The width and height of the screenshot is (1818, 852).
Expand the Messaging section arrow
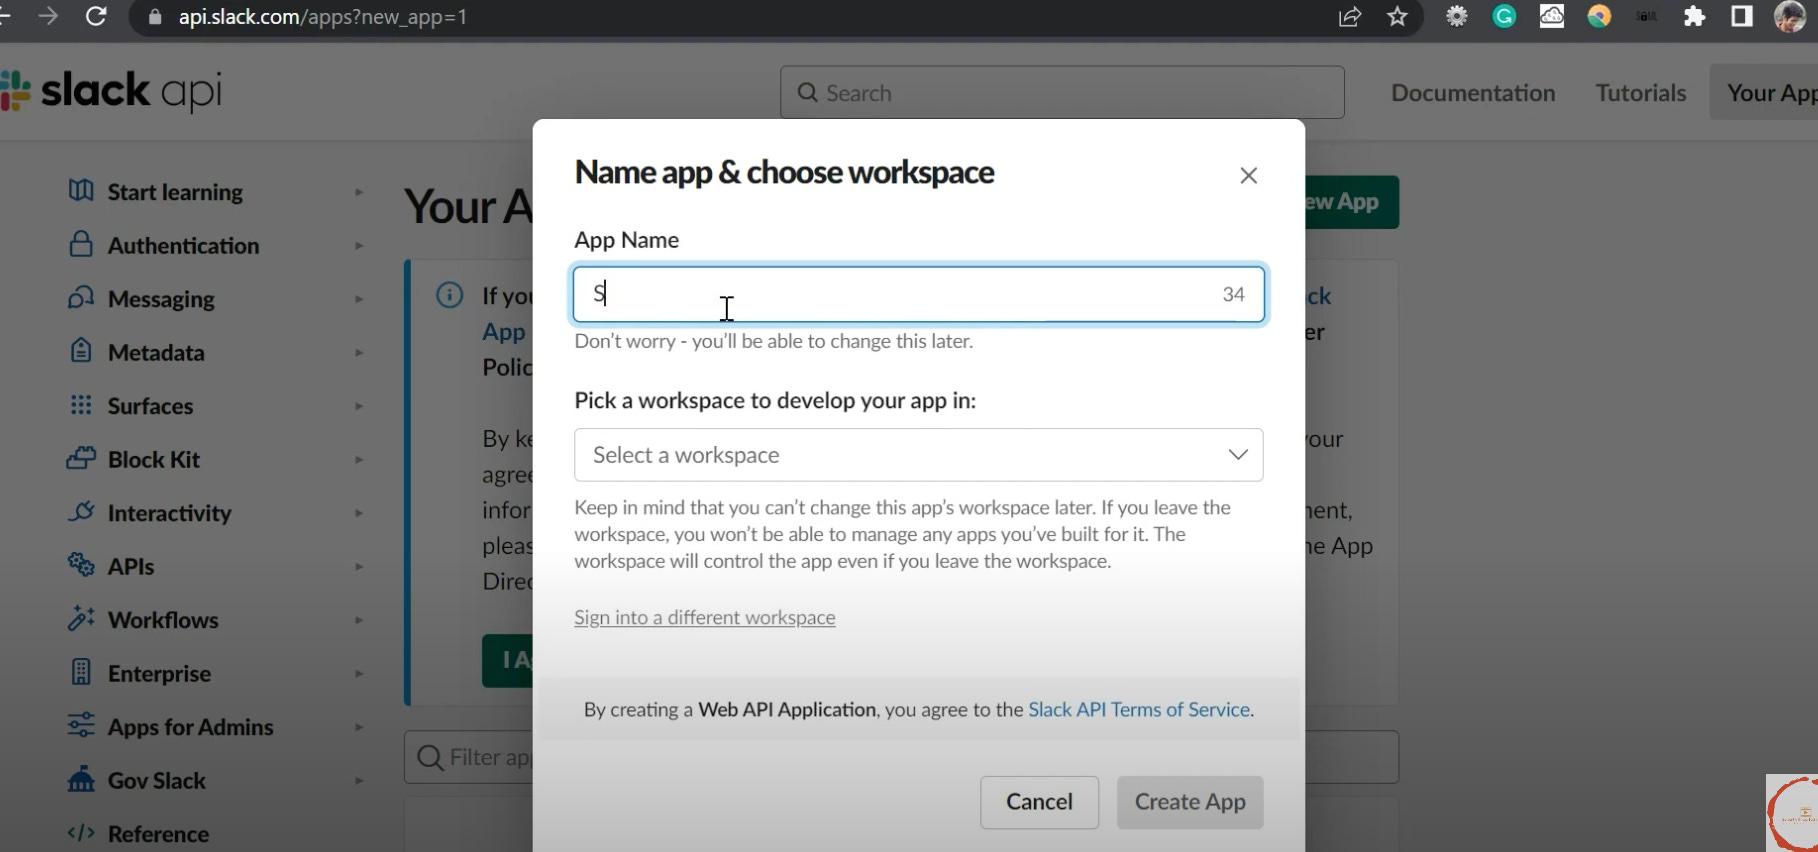[x=358, y=299]
